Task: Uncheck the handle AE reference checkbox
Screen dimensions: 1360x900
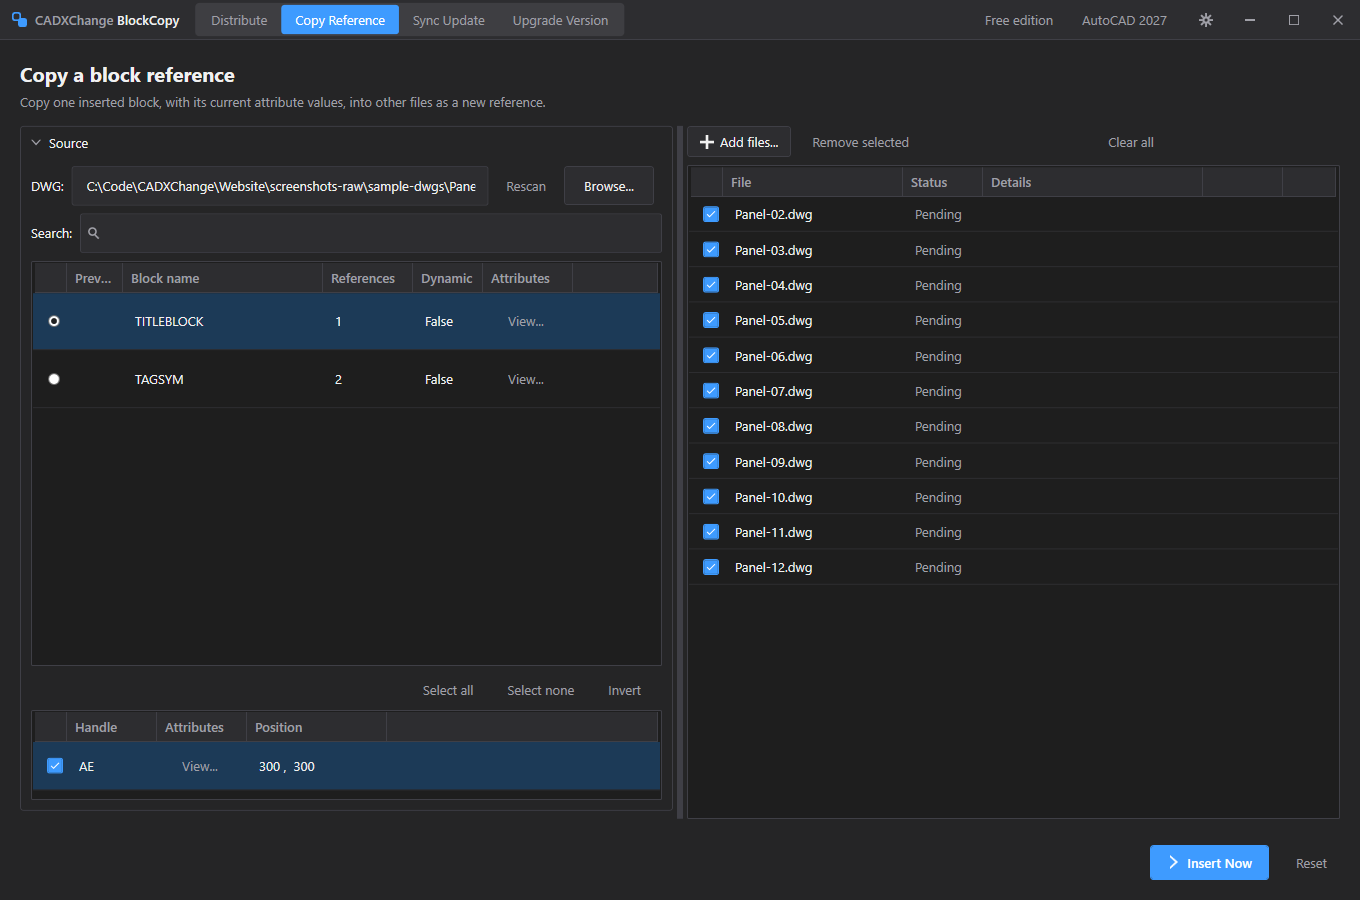Action: [x=55, y=766]
